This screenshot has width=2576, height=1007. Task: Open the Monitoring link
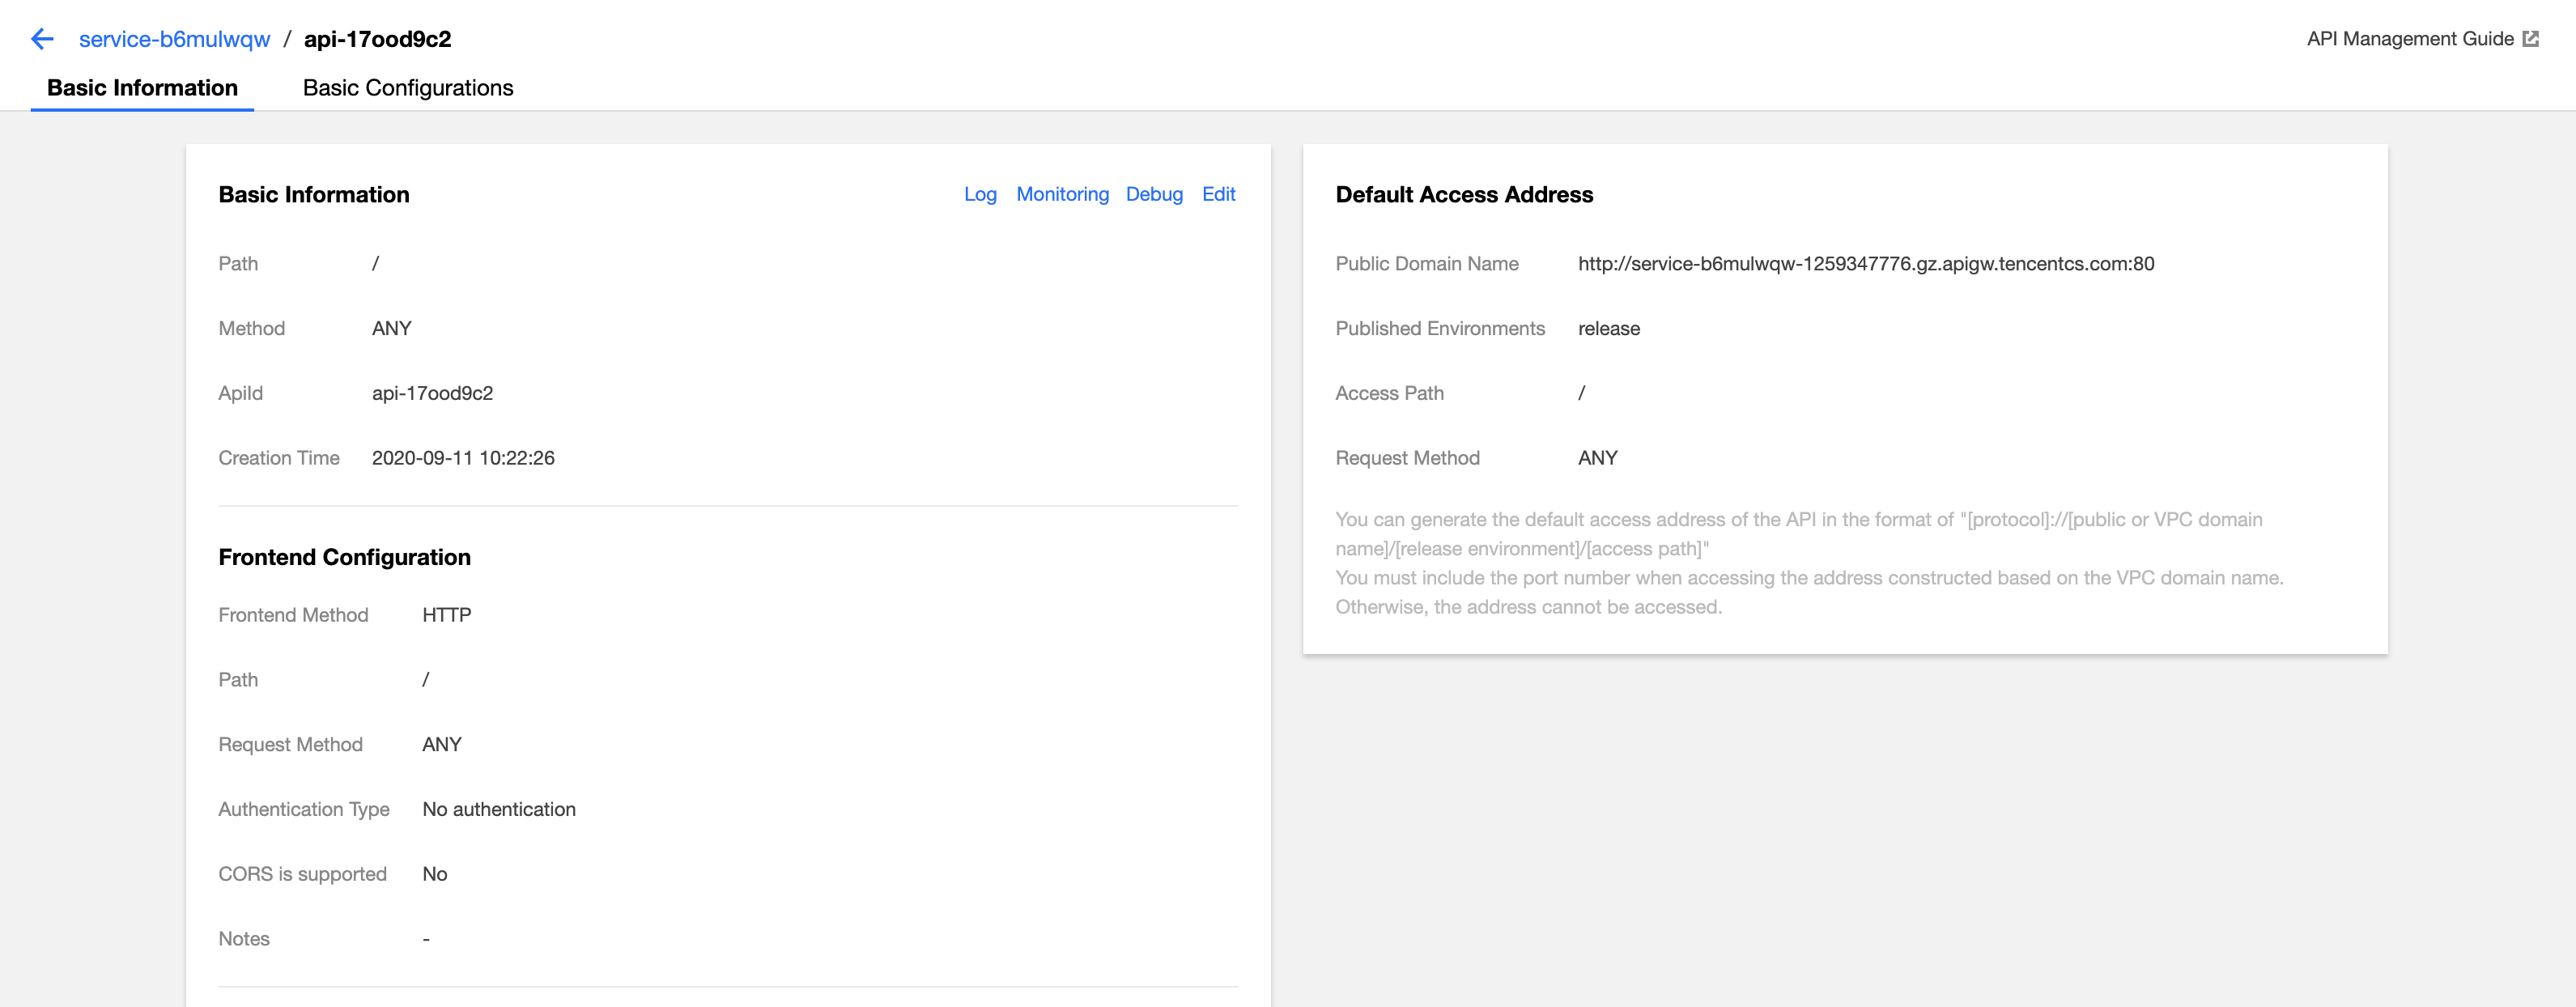[1062, 194]
